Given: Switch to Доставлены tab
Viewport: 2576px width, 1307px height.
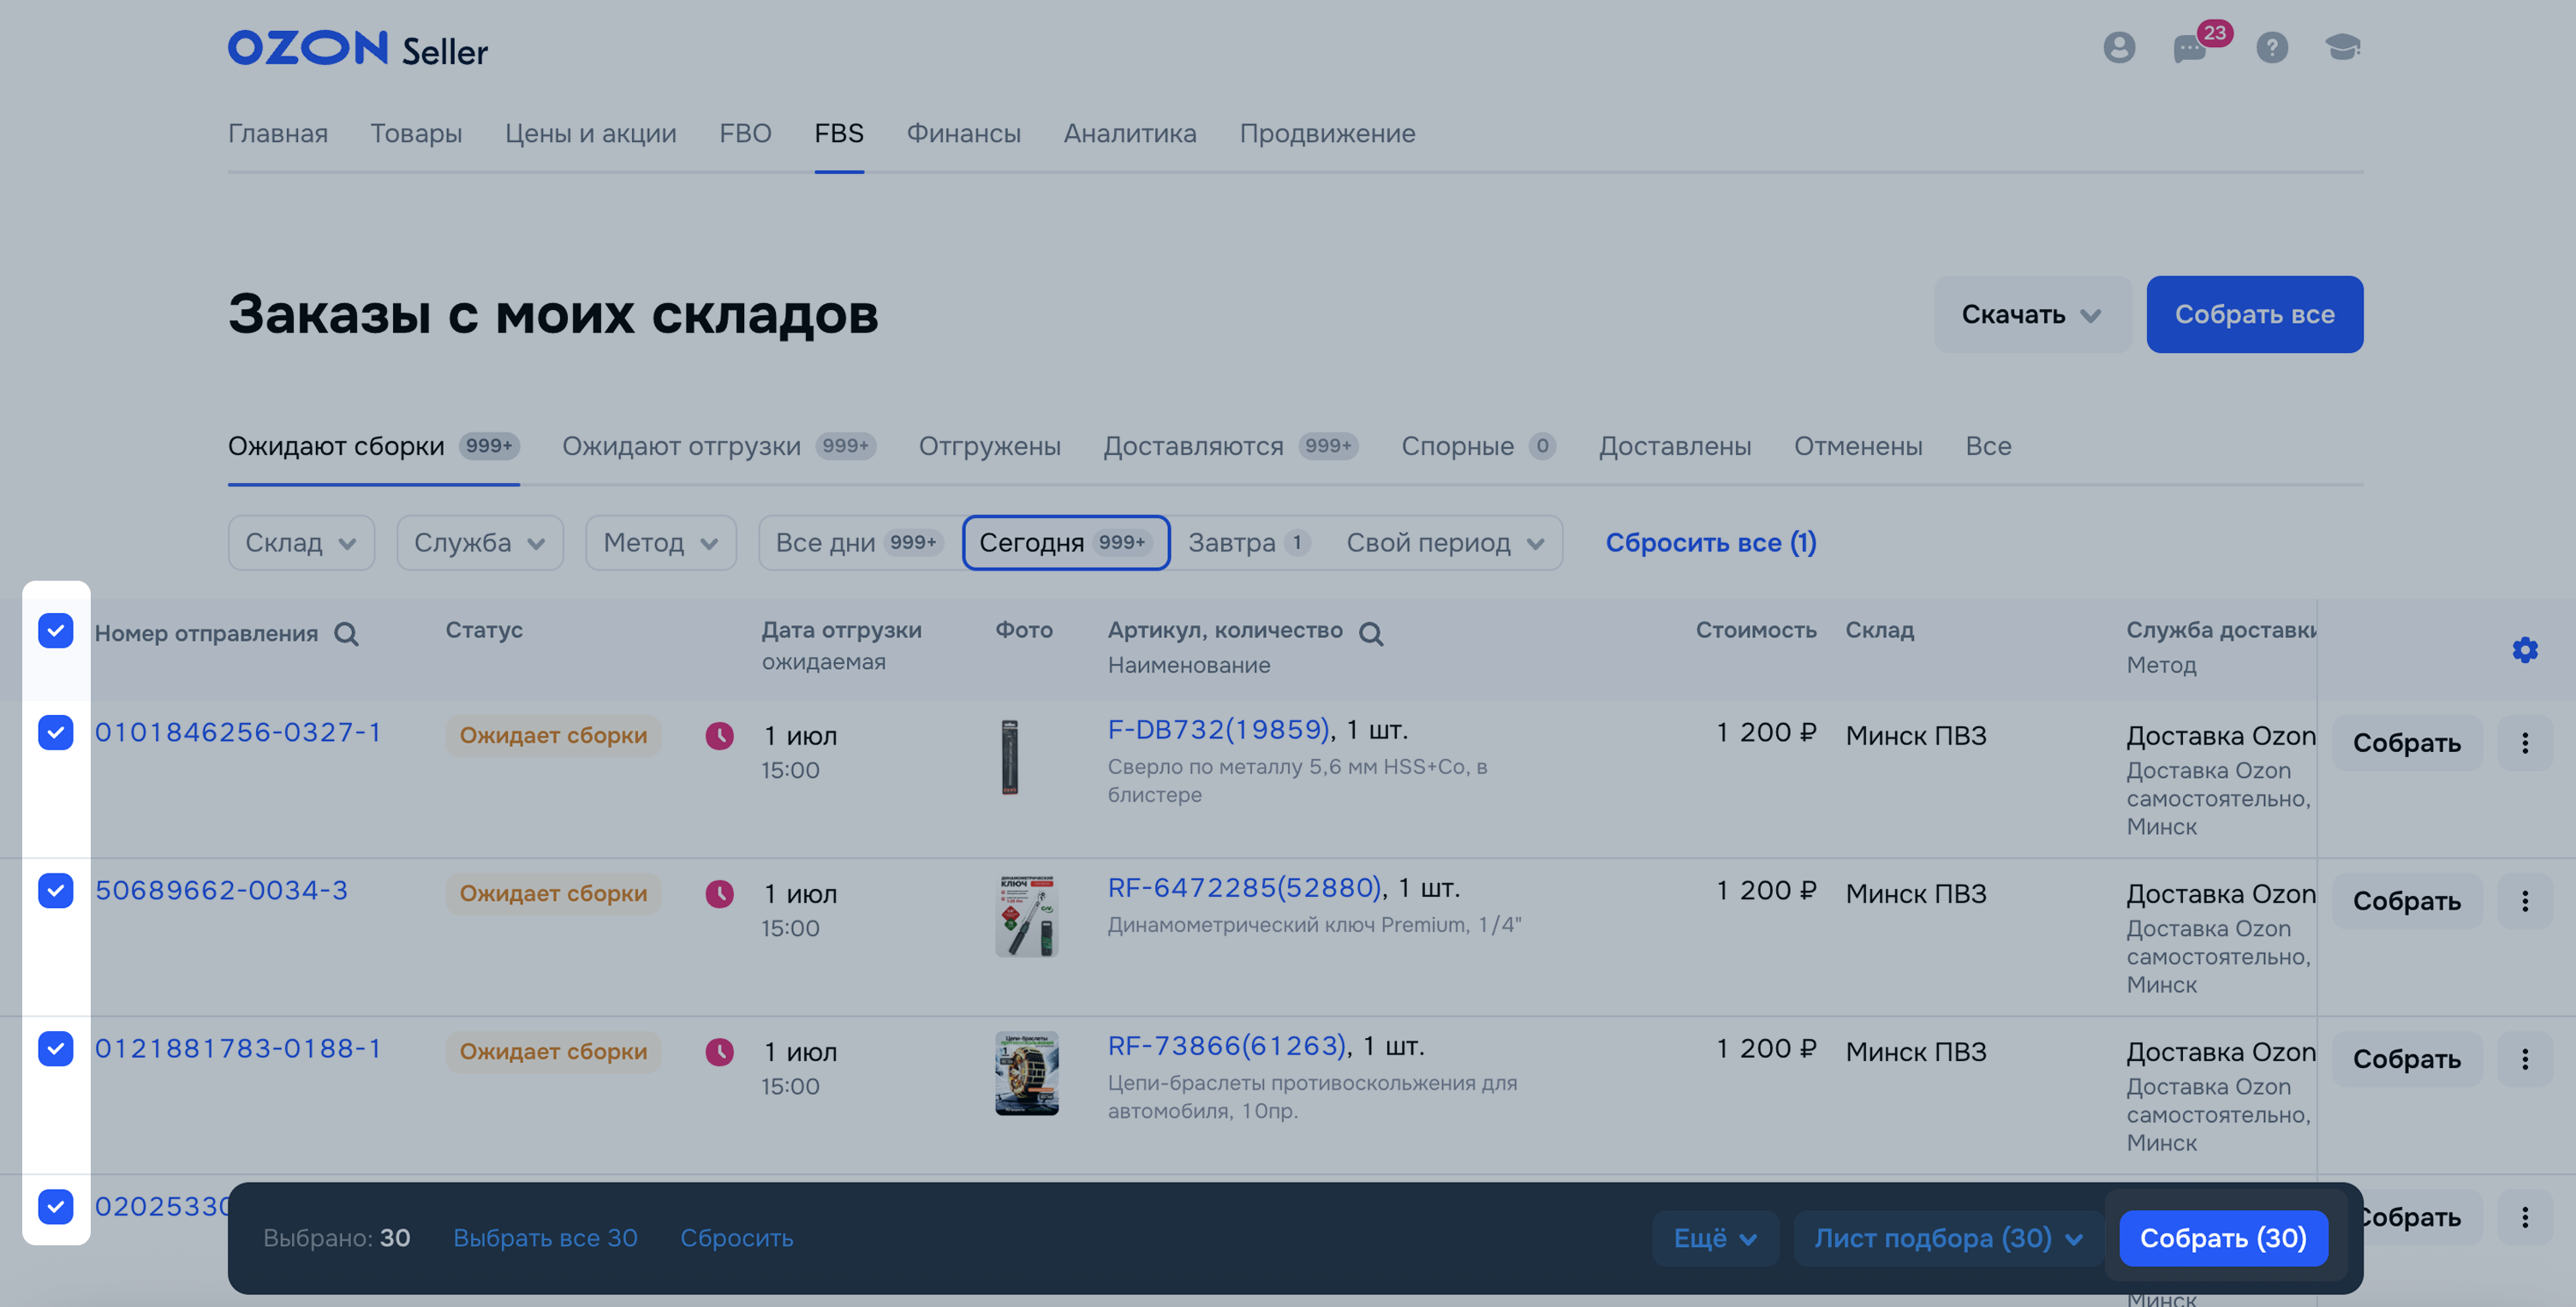Looking at the screenshot, I should (x=1675, y=446).
